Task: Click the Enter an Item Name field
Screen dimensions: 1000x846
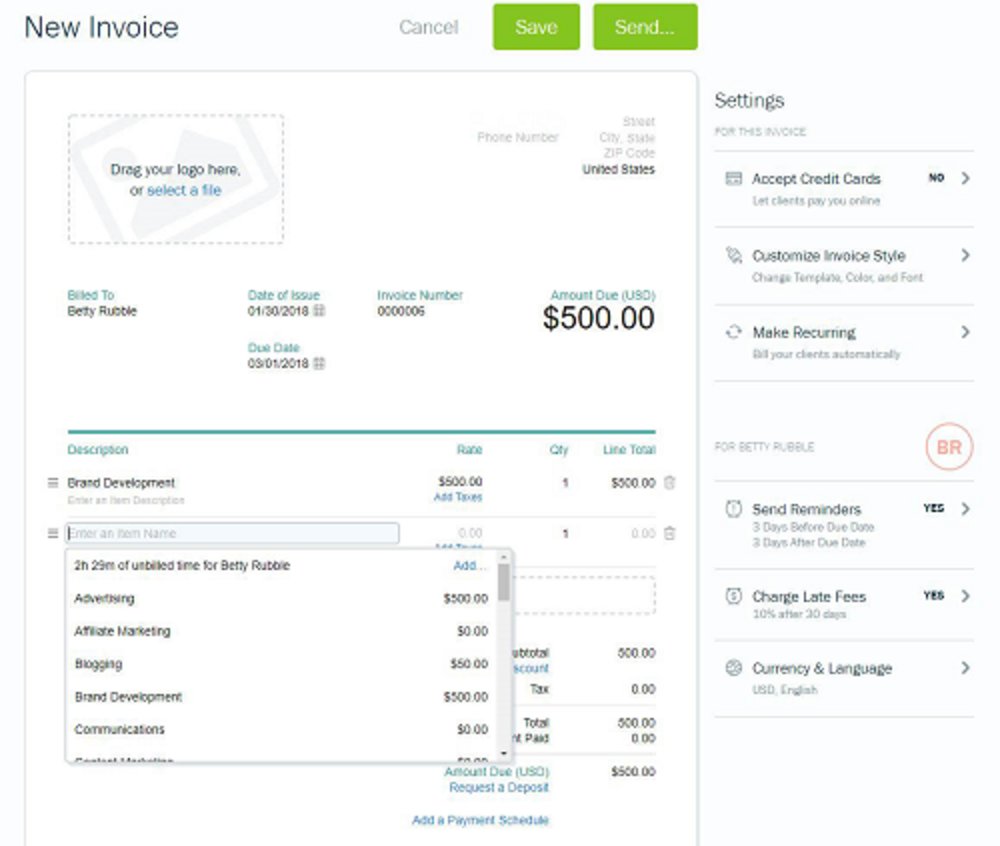Action: click(x=232, y=533)
